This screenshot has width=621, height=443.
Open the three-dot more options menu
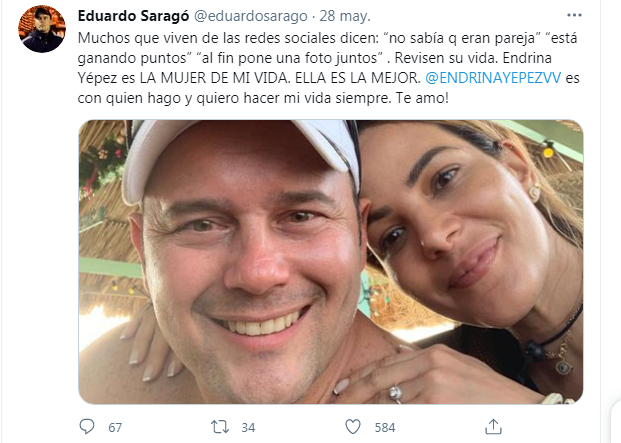pos(574,15)
